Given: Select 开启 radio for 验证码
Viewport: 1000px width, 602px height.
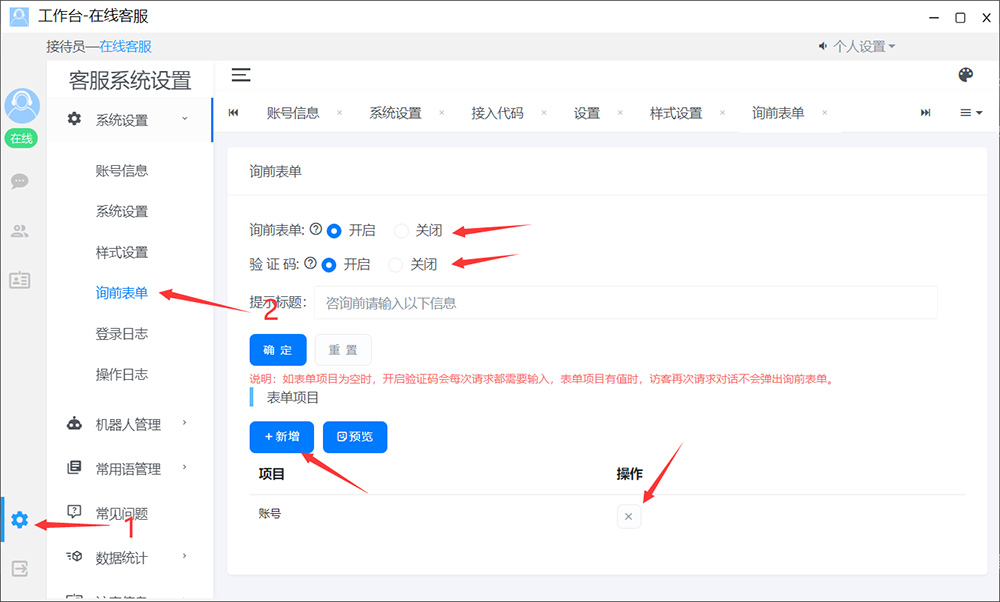Looking at the screenshot, I should click(328, 265).
